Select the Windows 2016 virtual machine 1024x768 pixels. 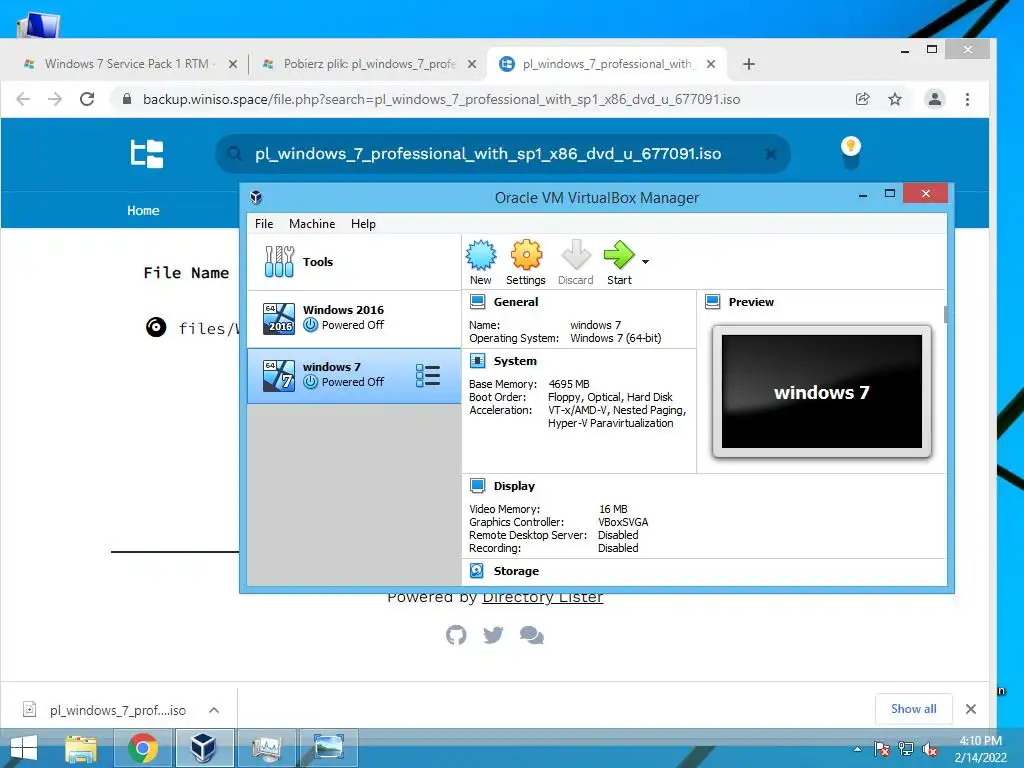[x=354, y=318]
